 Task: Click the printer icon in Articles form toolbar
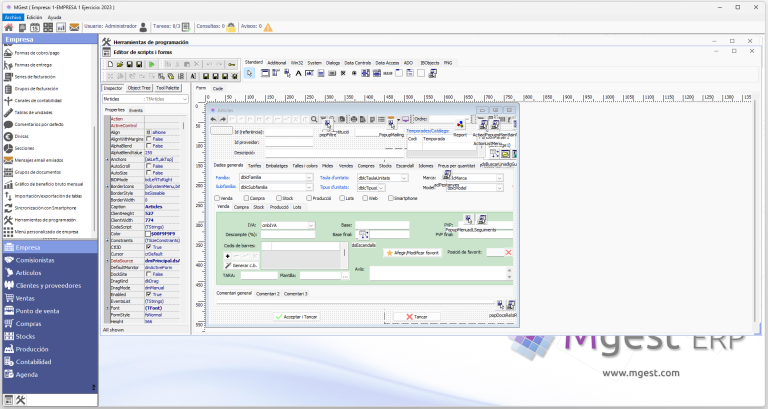click(x=354, y=119)
